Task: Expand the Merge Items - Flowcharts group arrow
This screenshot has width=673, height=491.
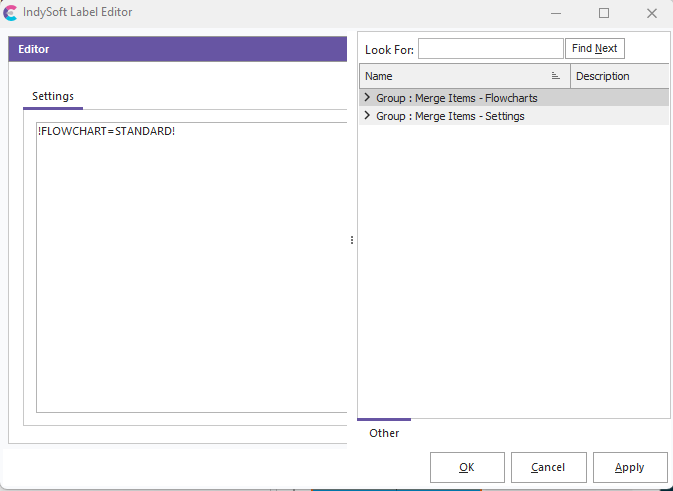Action: [367, 98]
